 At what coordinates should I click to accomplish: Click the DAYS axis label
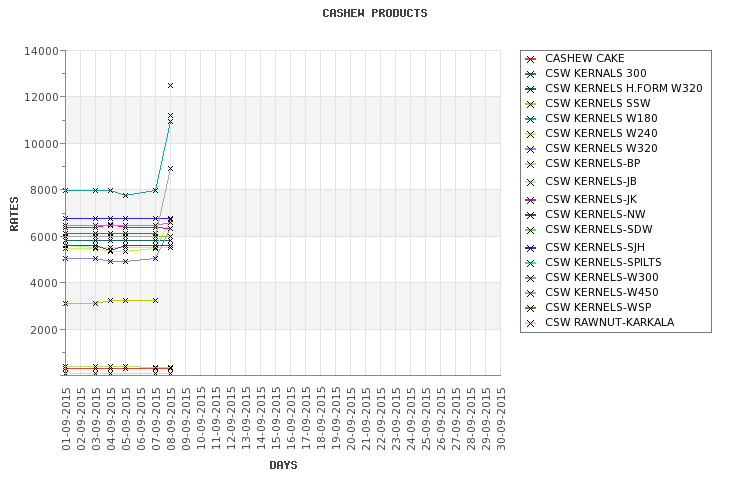283,465
